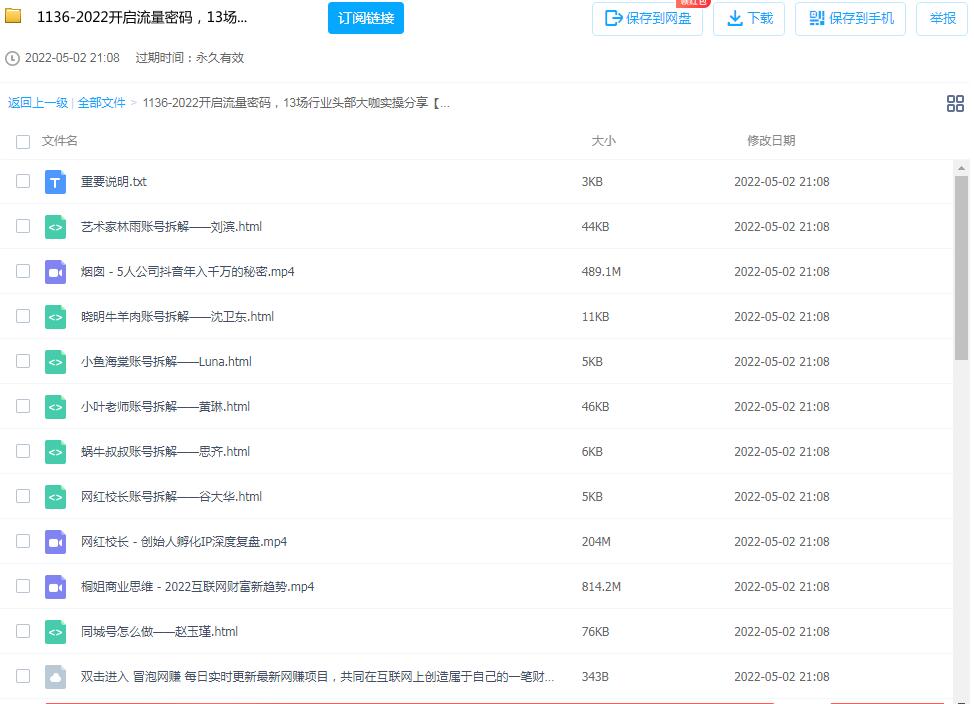Click the 489.1M size cell
Screen dimensions: 974x704
[x=601, y=272]
